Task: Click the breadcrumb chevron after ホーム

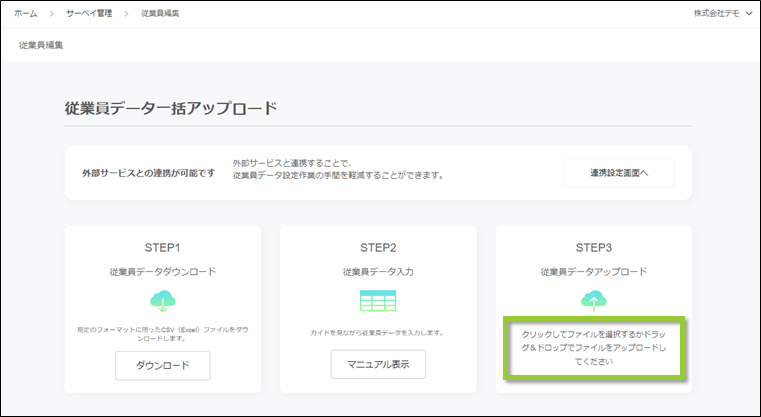Action: tap(51, 13)
